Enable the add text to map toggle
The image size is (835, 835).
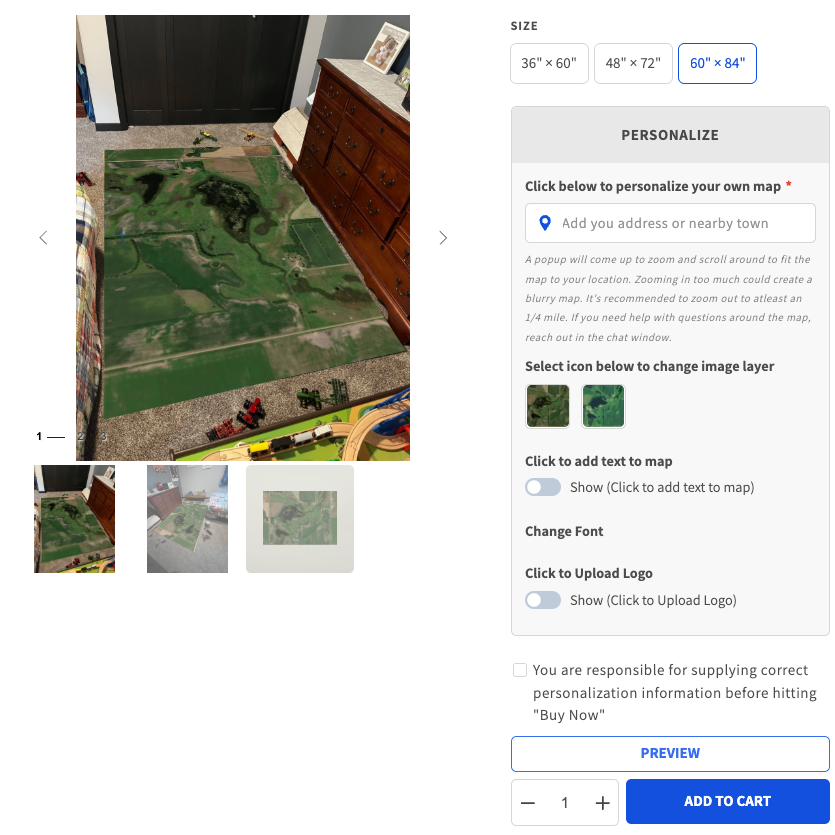pyautogui.click(x=543, y=487)
